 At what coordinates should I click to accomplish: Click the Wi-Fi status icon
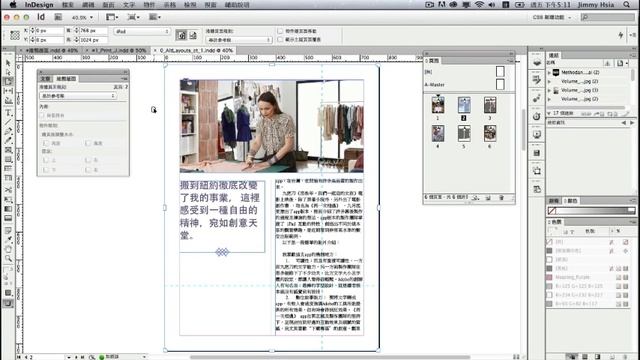point(479,4)
